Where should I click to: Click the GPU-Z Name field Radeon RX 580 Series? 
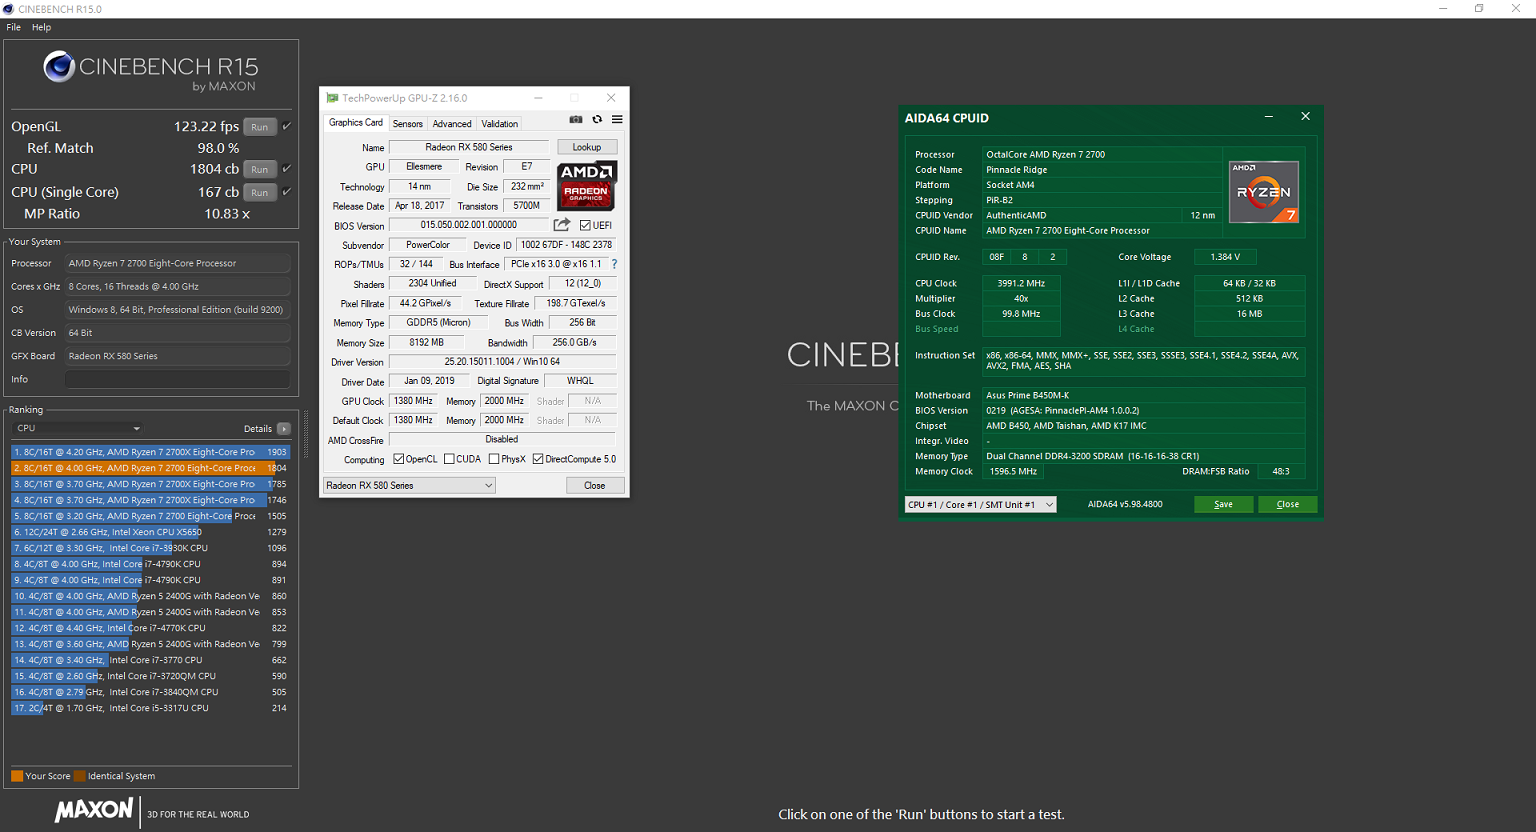point(469,147)
